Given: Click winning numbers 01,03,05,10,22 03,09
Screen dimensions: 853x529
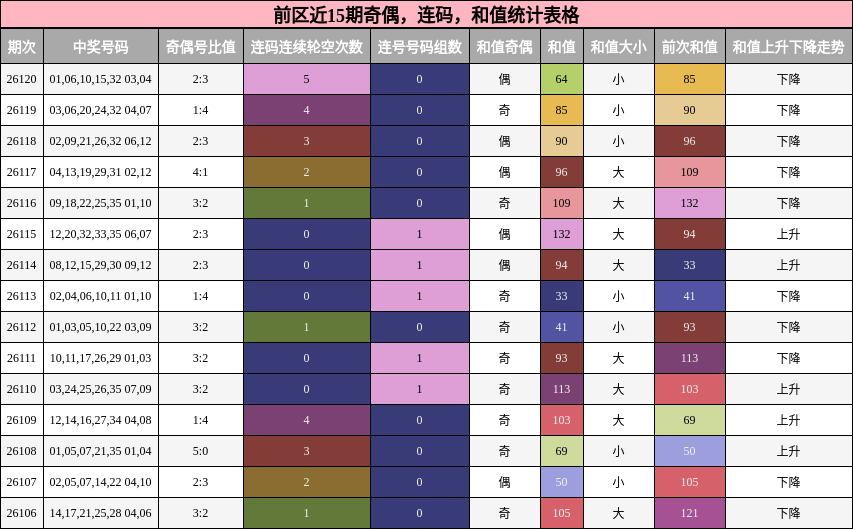Looking at the screenshot, I should coord(101,327).
